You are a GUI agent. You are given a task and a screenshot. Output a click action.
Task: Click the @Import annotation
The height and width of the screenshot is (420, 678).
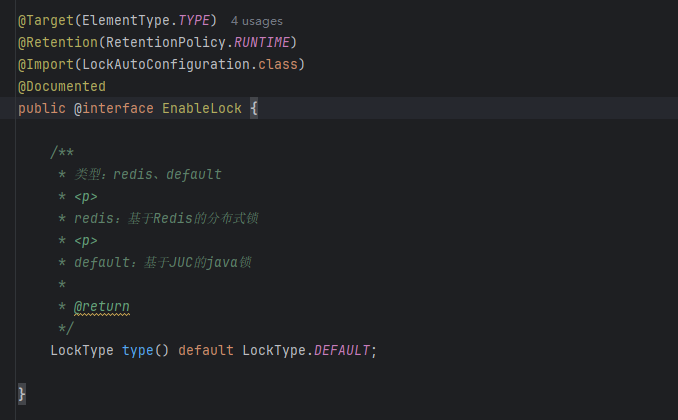click(46, 64)
